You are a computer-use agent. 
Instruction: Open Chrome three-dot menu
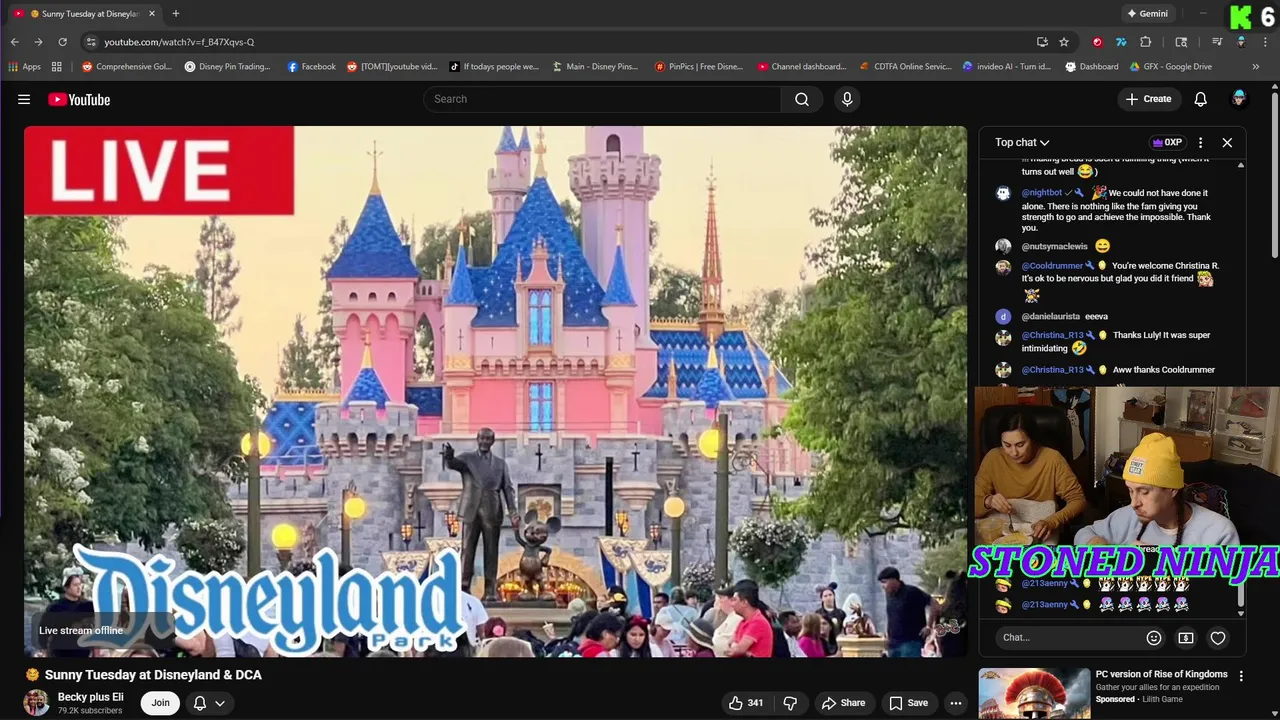1265,42
